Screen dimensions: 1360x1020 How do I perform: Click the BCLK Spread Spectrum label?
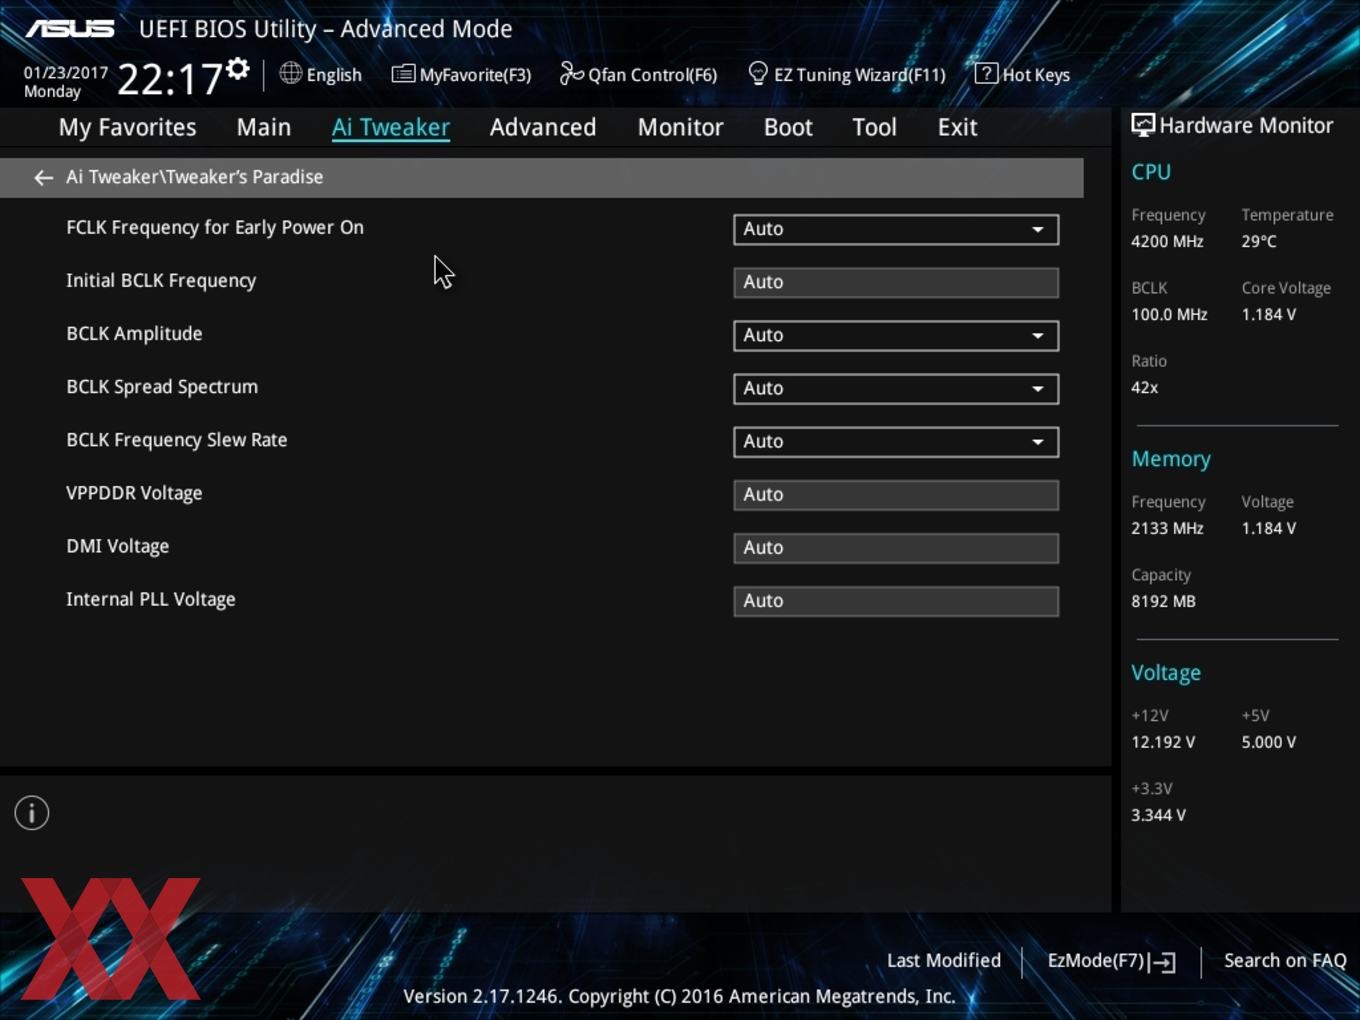[162, 386]
